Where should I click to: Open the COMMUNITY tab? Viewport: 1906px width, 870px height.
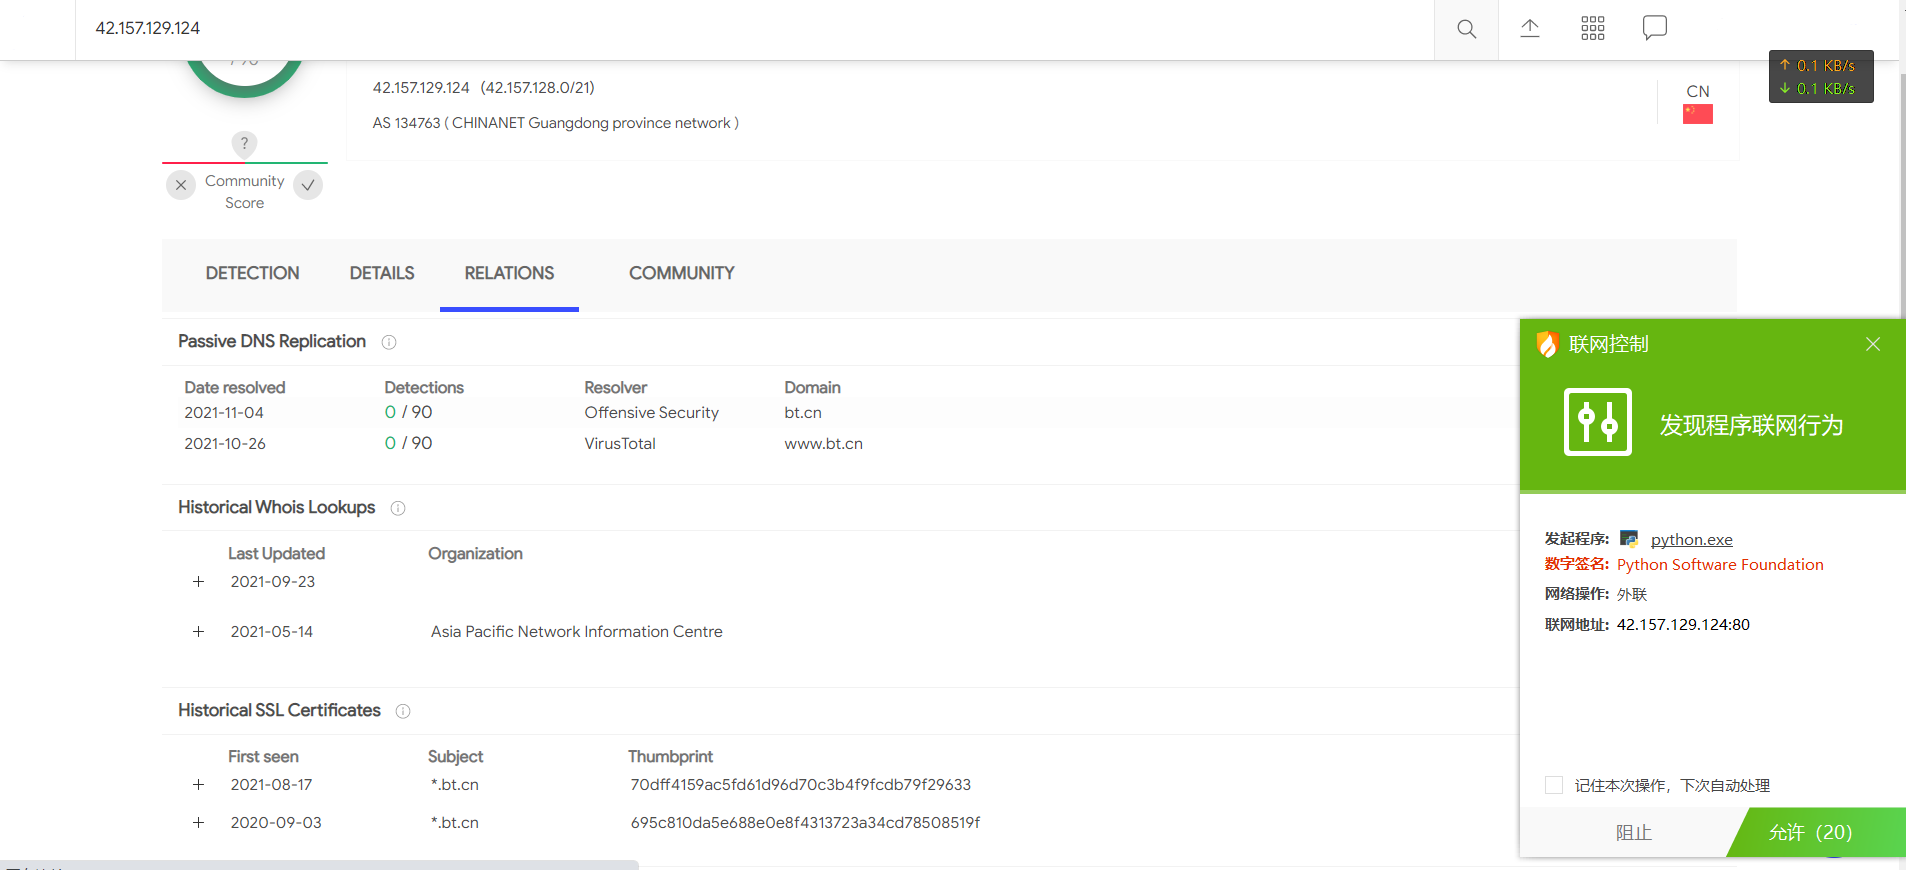coord(682,273)
